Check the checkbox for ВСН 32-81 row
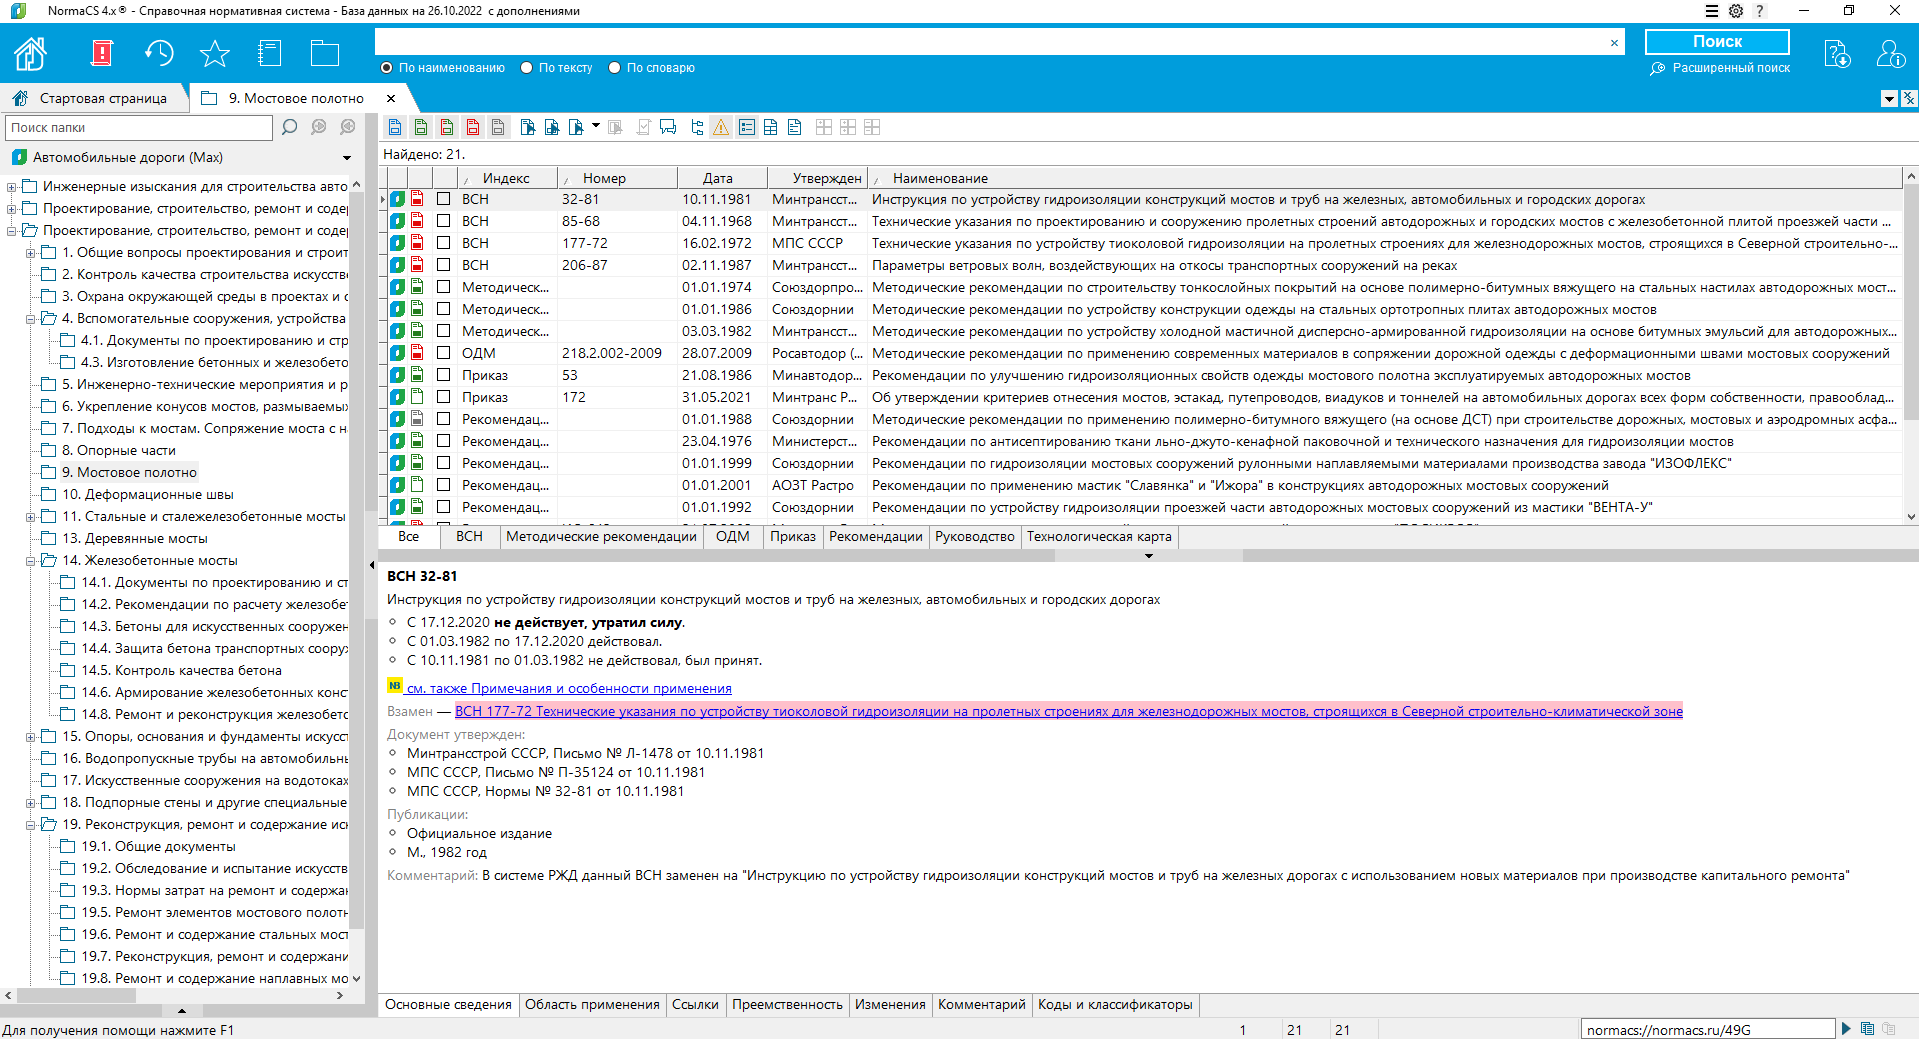 pos(443,199)
